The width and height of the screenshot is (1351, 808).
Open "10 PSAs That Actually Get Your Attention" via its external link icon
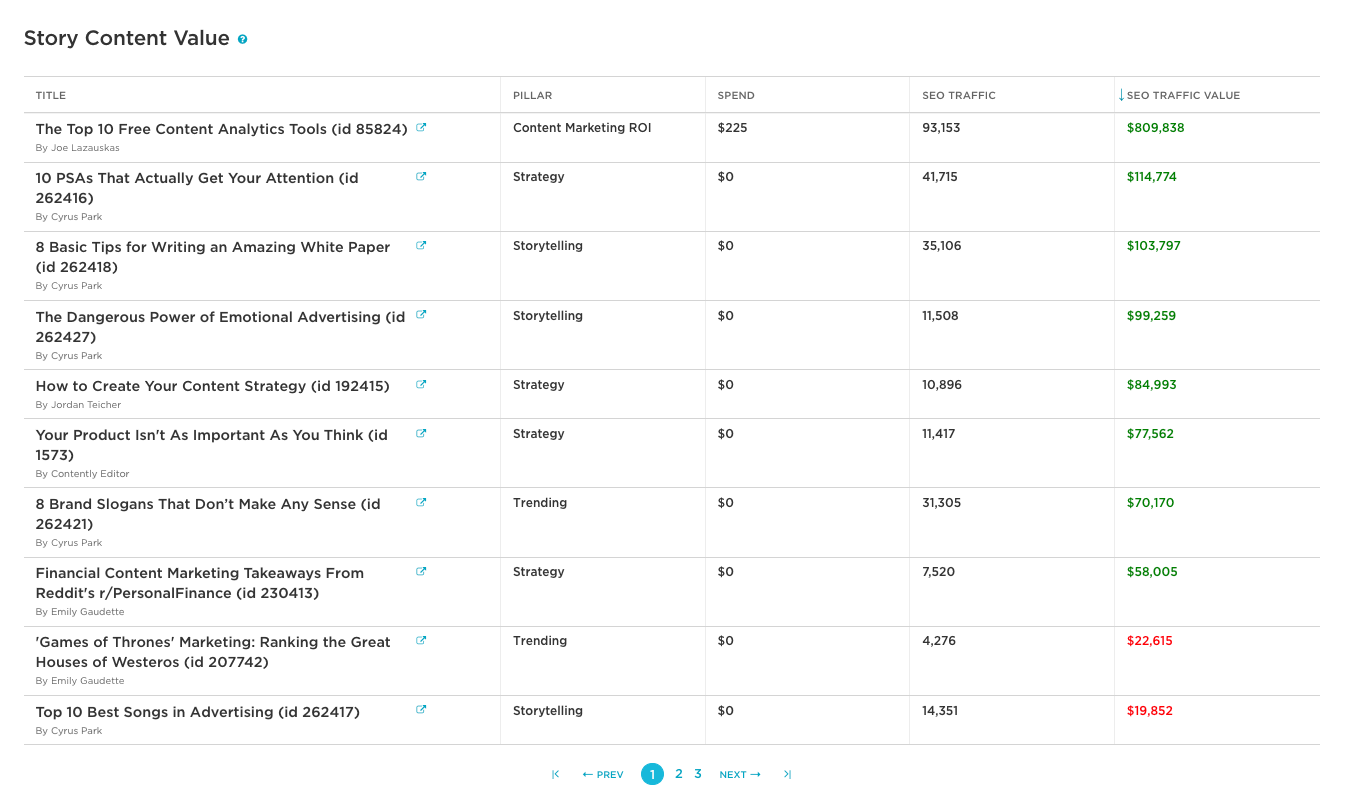click(421, 176)
